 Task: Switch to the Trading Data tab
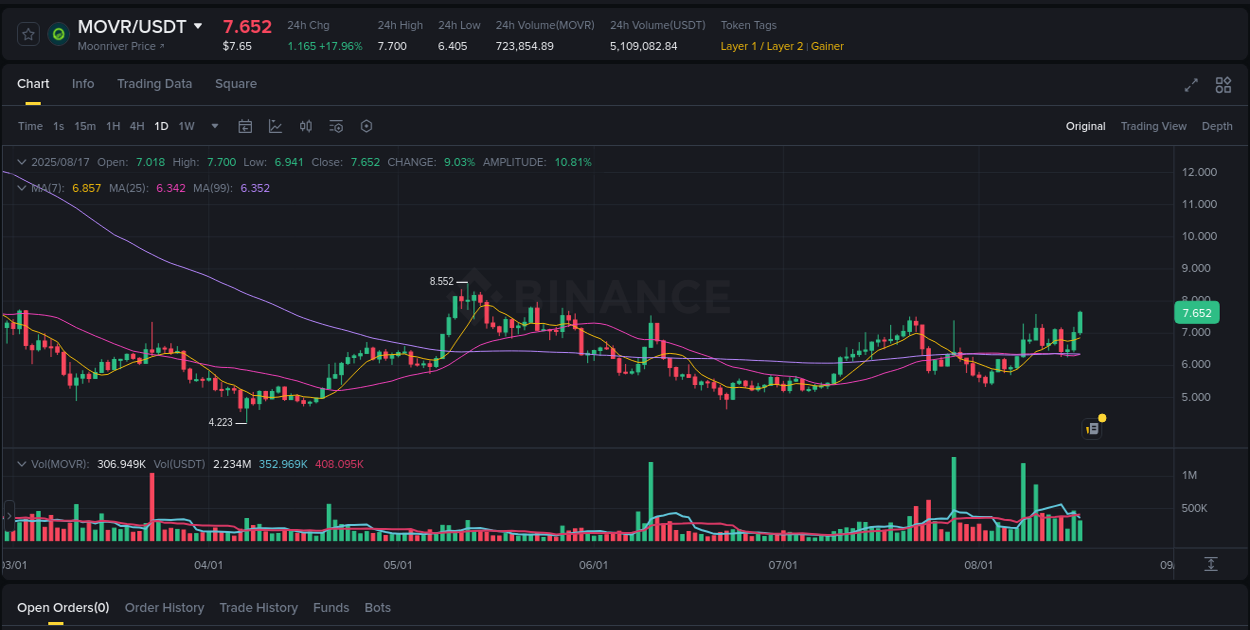click(154, 84)
